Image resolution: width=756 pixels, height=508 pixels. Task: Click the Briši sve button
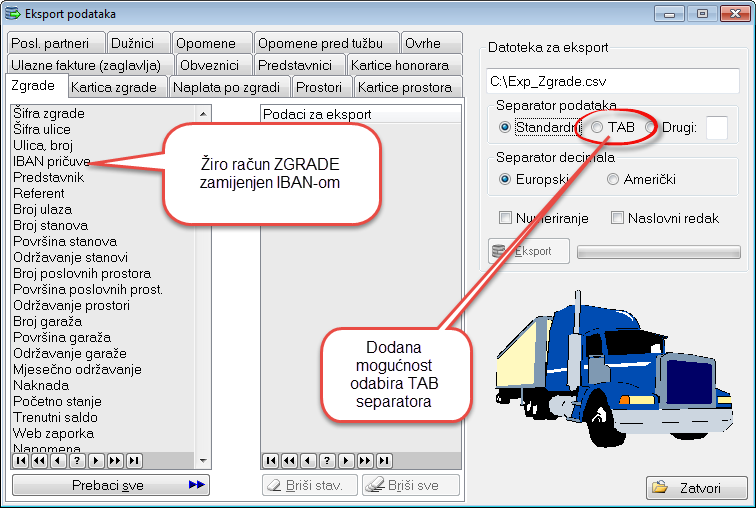411,485
